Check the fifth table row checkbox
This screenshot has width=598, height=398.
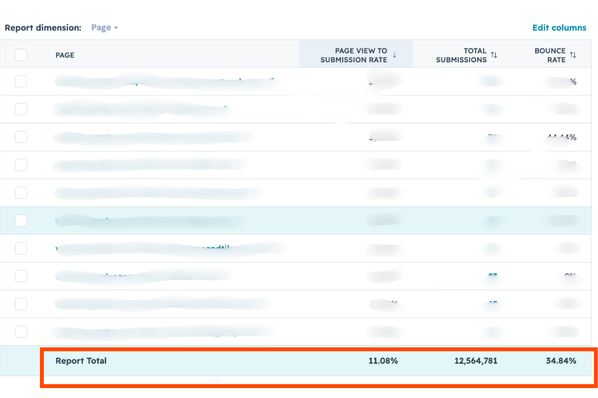click(21, 193)
